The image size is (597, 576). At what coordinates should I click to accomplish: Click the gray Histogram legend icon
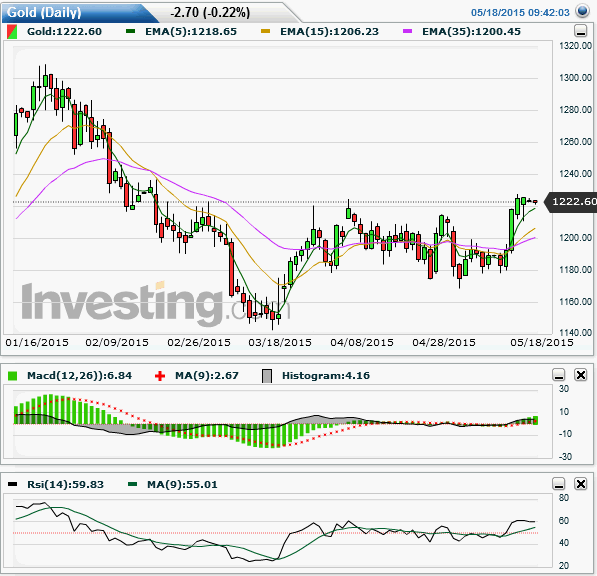(x=267, y=376)
